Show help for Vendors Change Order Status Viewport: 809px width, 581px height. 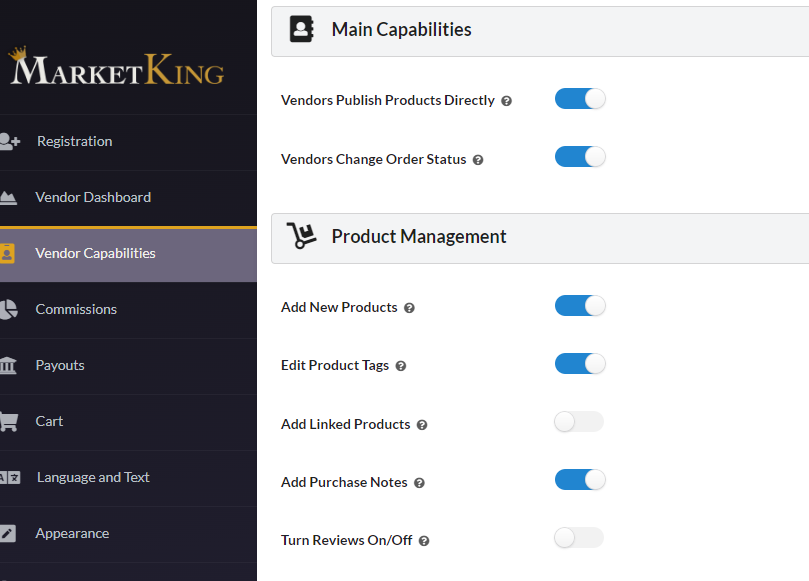pos(478,160)
